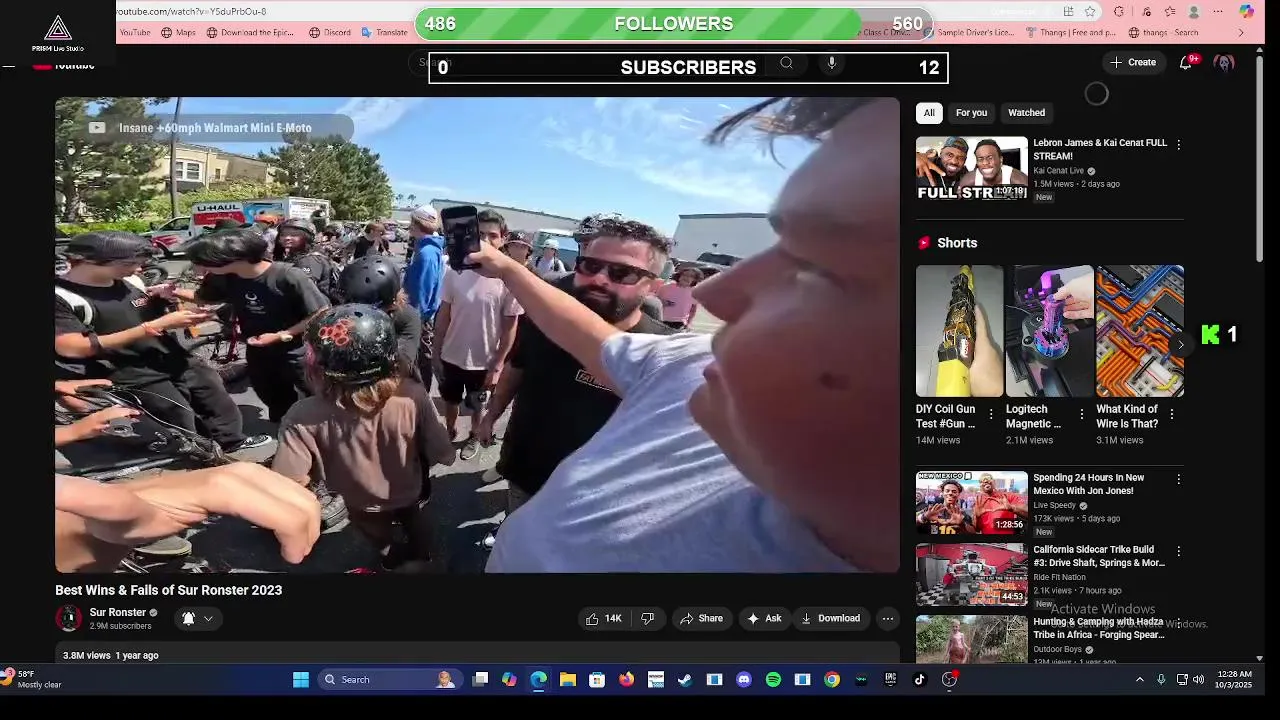
Task: Launch Firefox from taskbar
Action: 626,680
